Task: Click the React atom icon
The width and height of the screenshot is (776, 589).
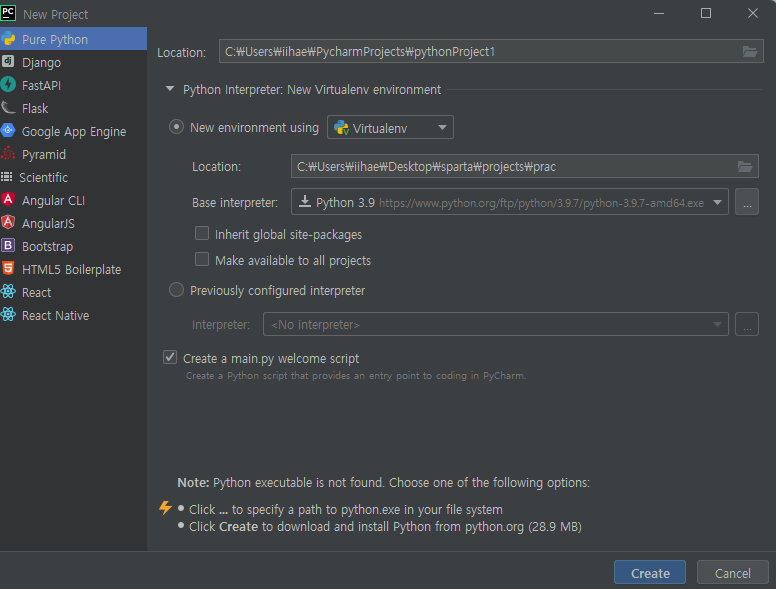Action: point(8,292)
